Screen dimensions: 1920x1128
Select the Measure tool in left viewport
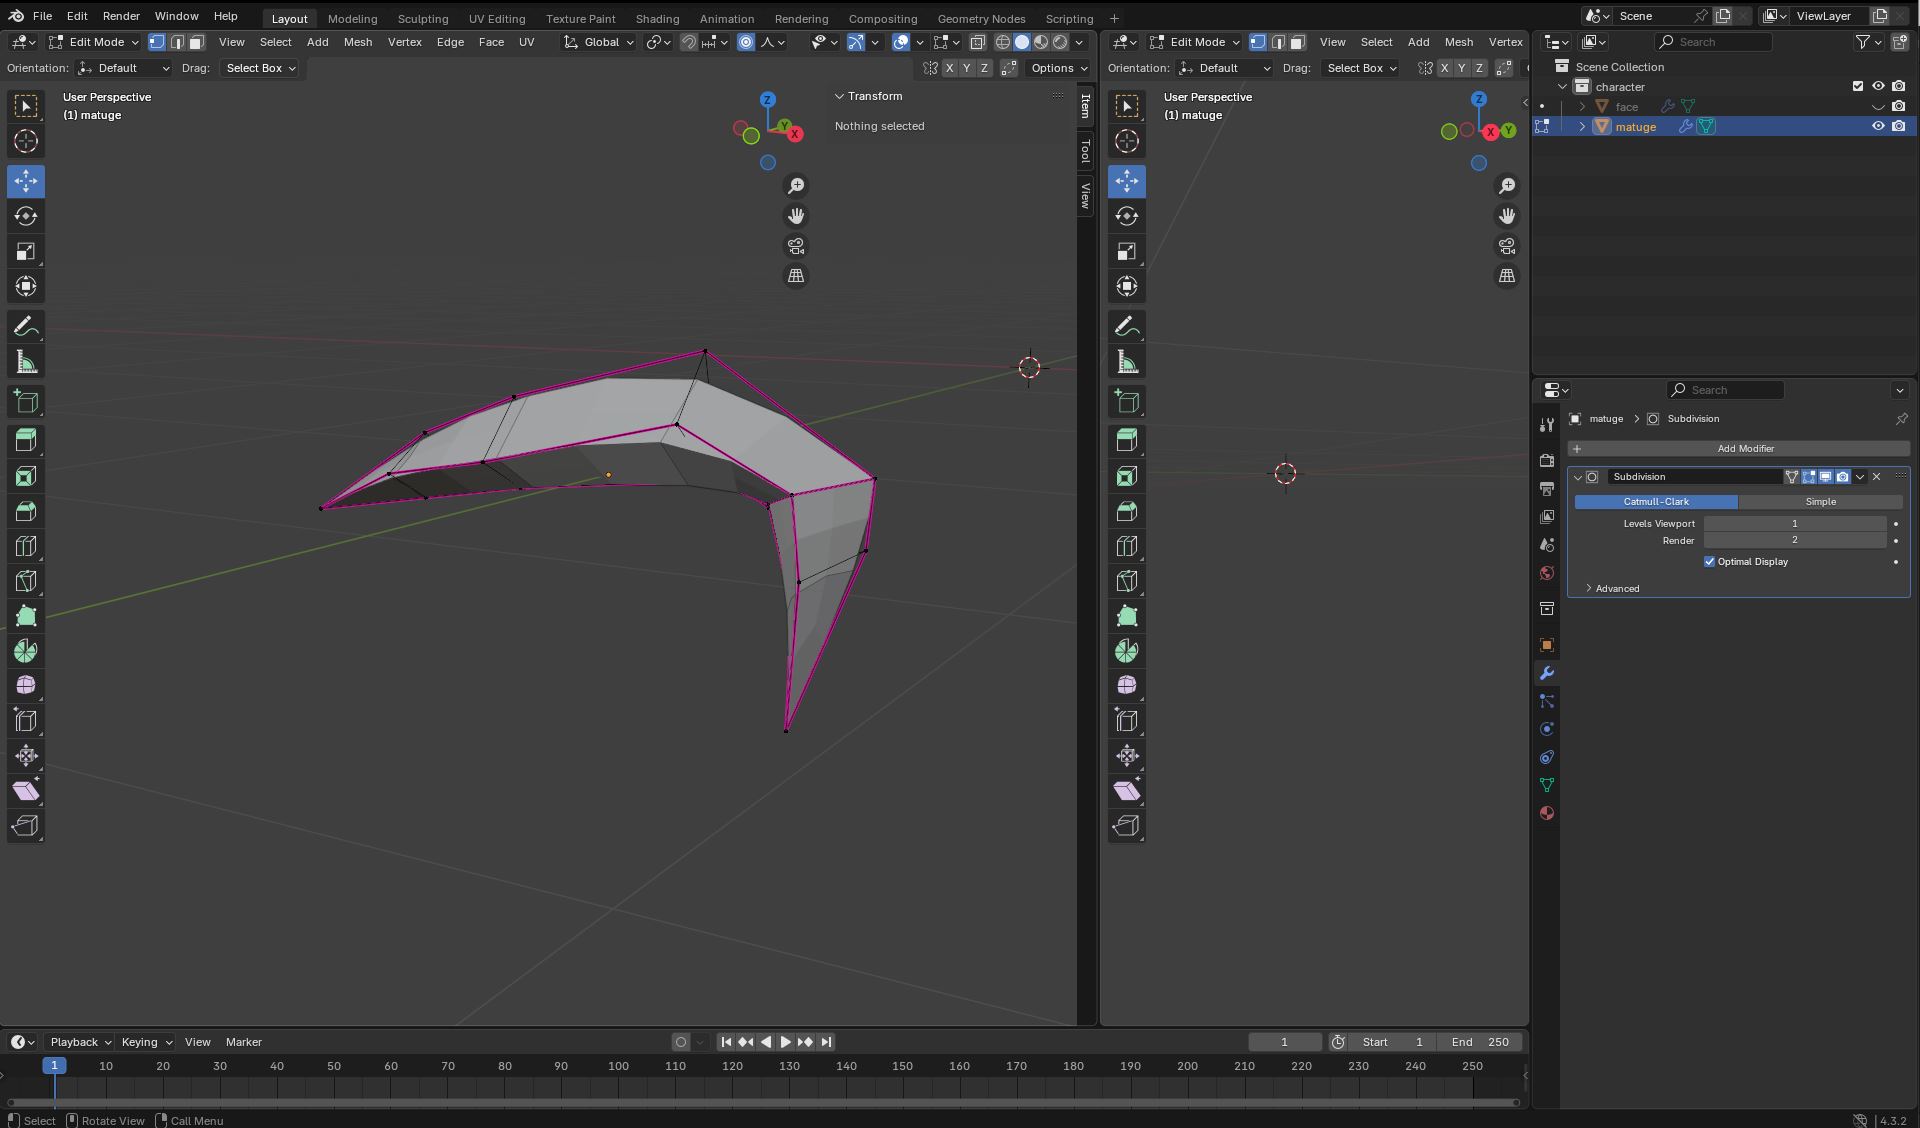click(26, 362)
